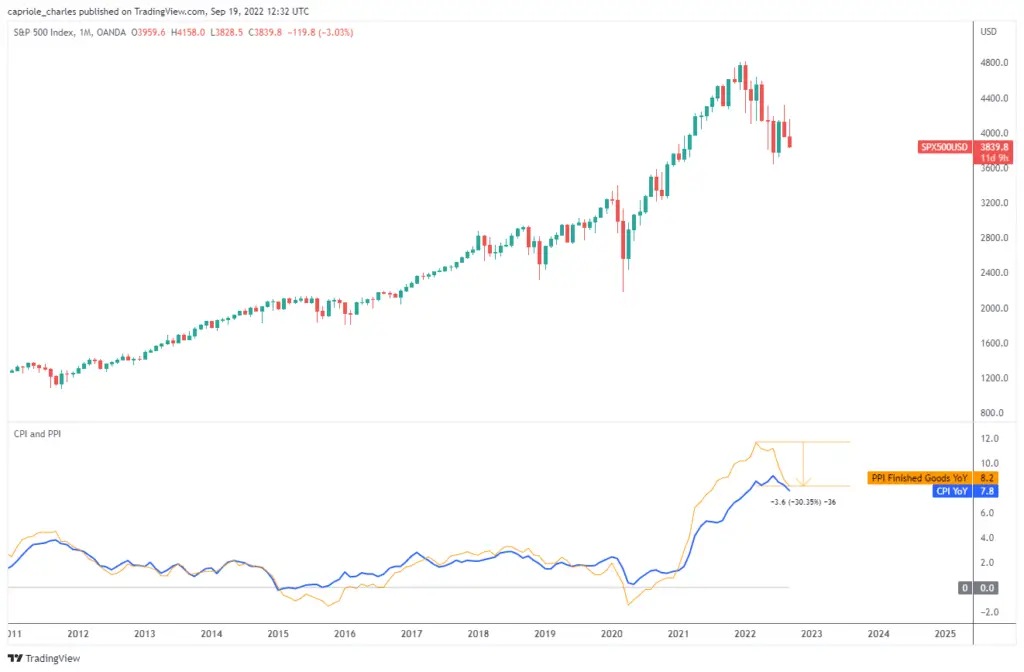Click the zero line 0.0 axis label
Screen dimensions: 1024x672
pos(987,588)
